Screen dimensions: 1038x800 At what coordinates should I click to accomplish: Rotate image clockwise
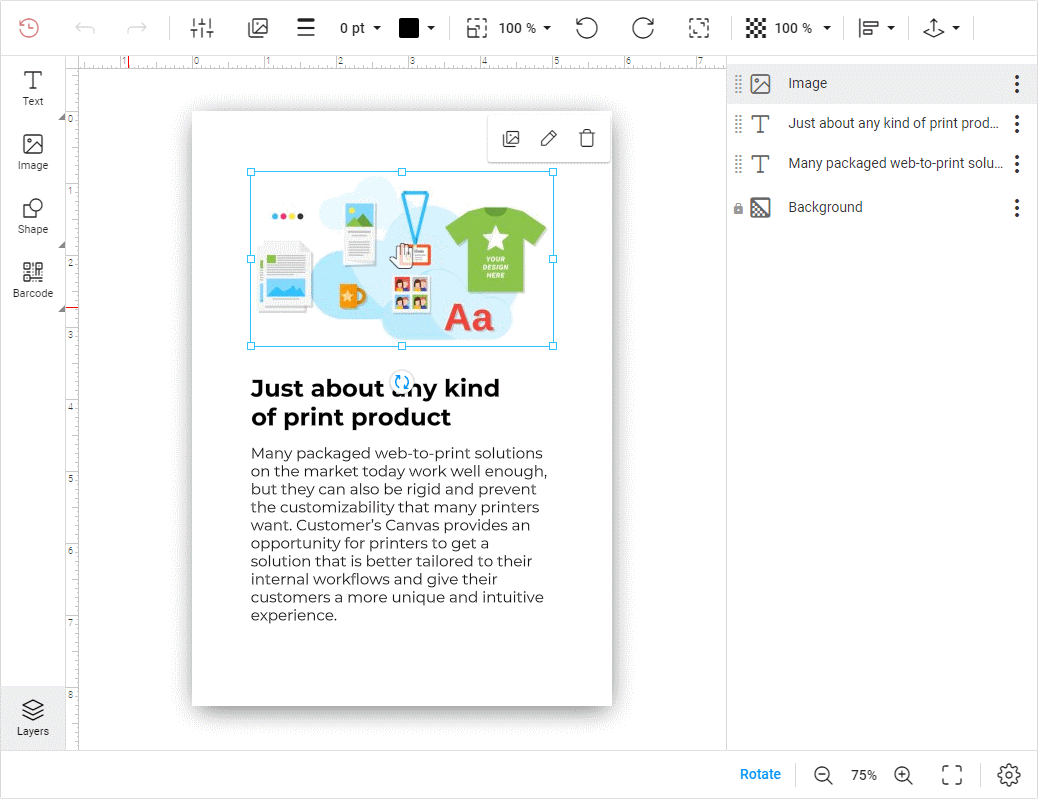(642, 28)
